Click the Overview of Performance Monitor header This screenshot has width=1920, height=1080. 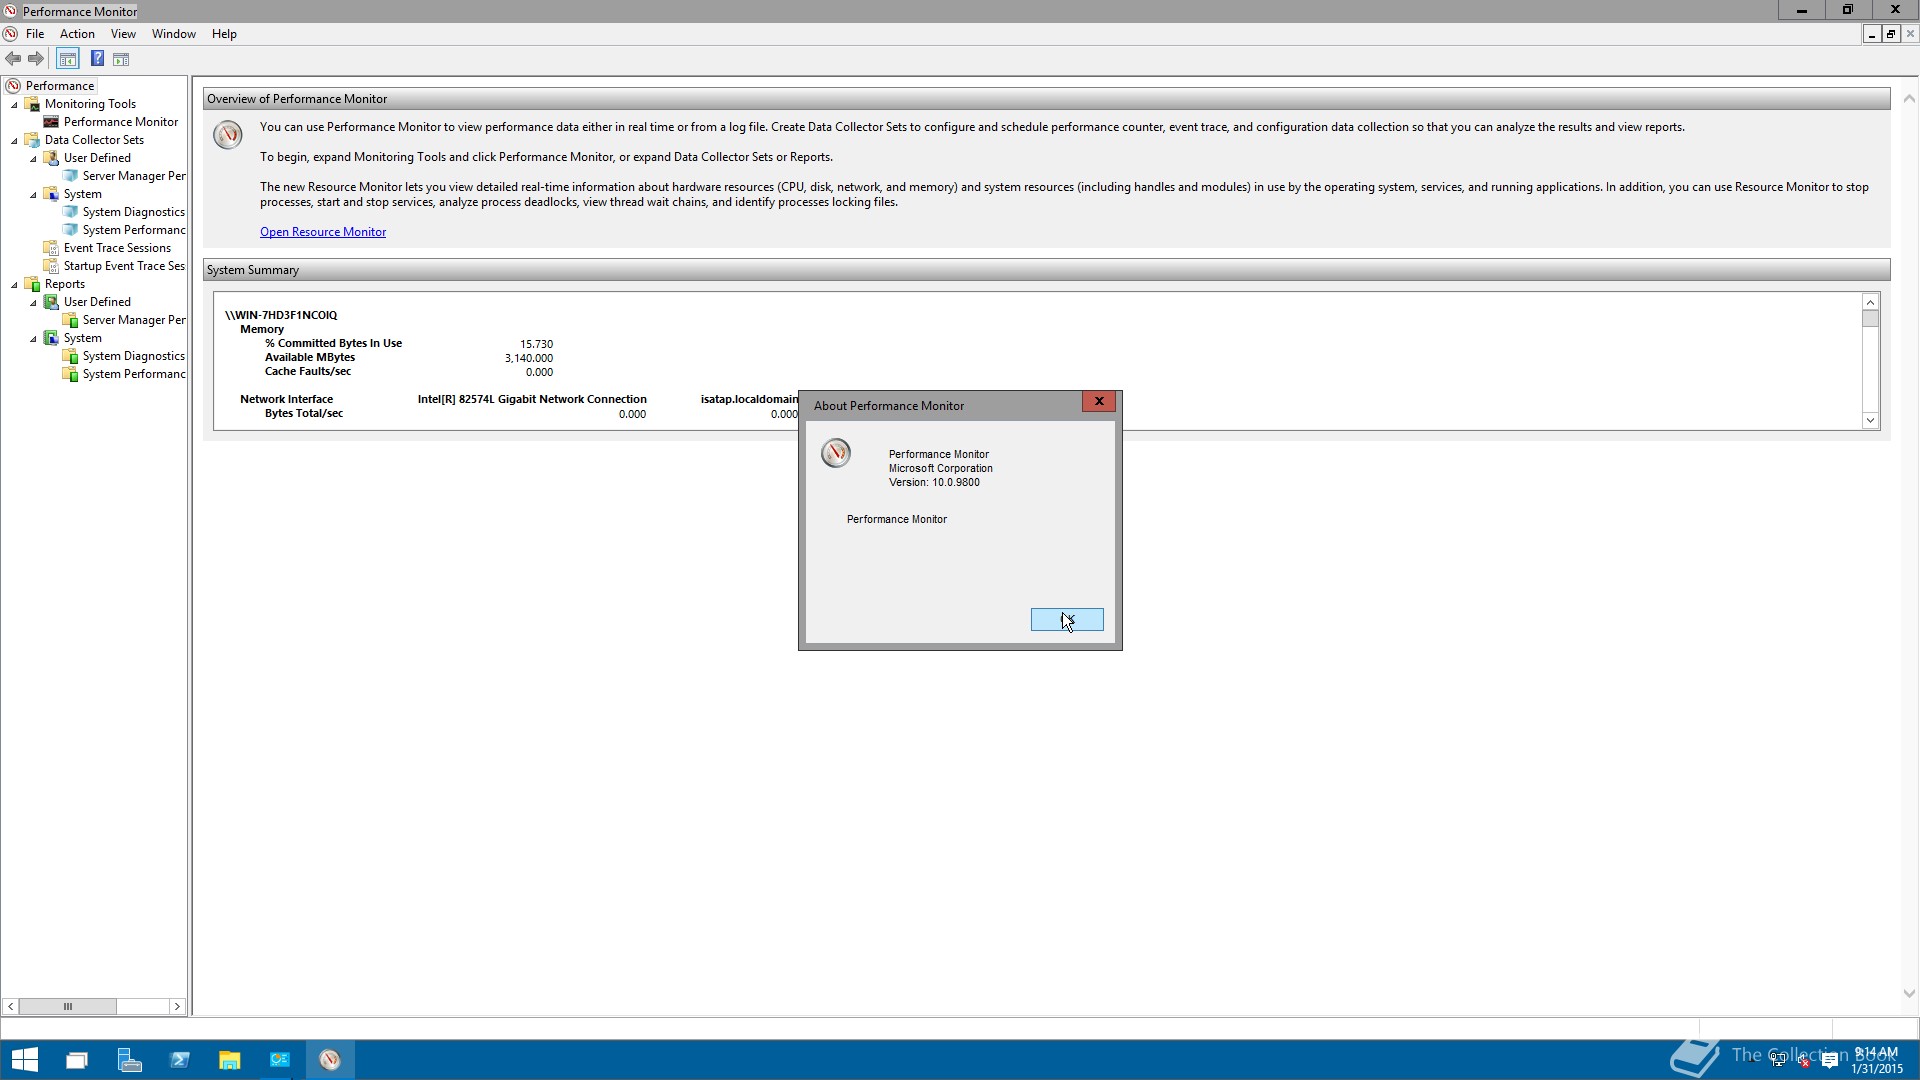[1046, 99]
